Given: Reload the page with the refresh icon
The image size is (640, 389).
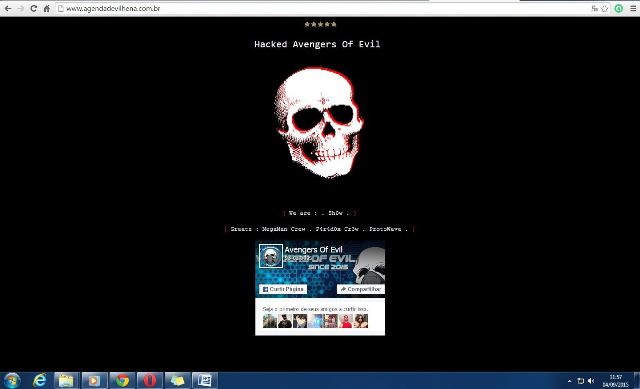Looking at the screenshot, I should click(x=33, y=8).
